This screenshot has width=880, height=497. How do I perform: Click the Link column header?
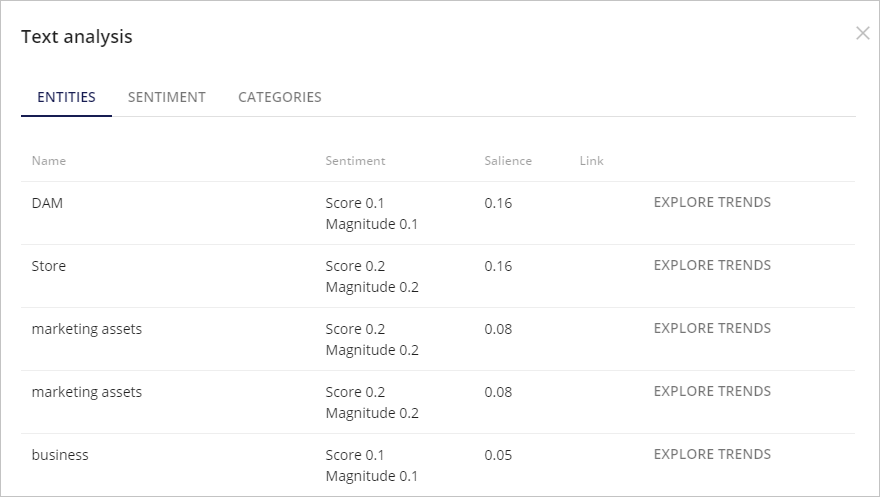pos(592,160)
